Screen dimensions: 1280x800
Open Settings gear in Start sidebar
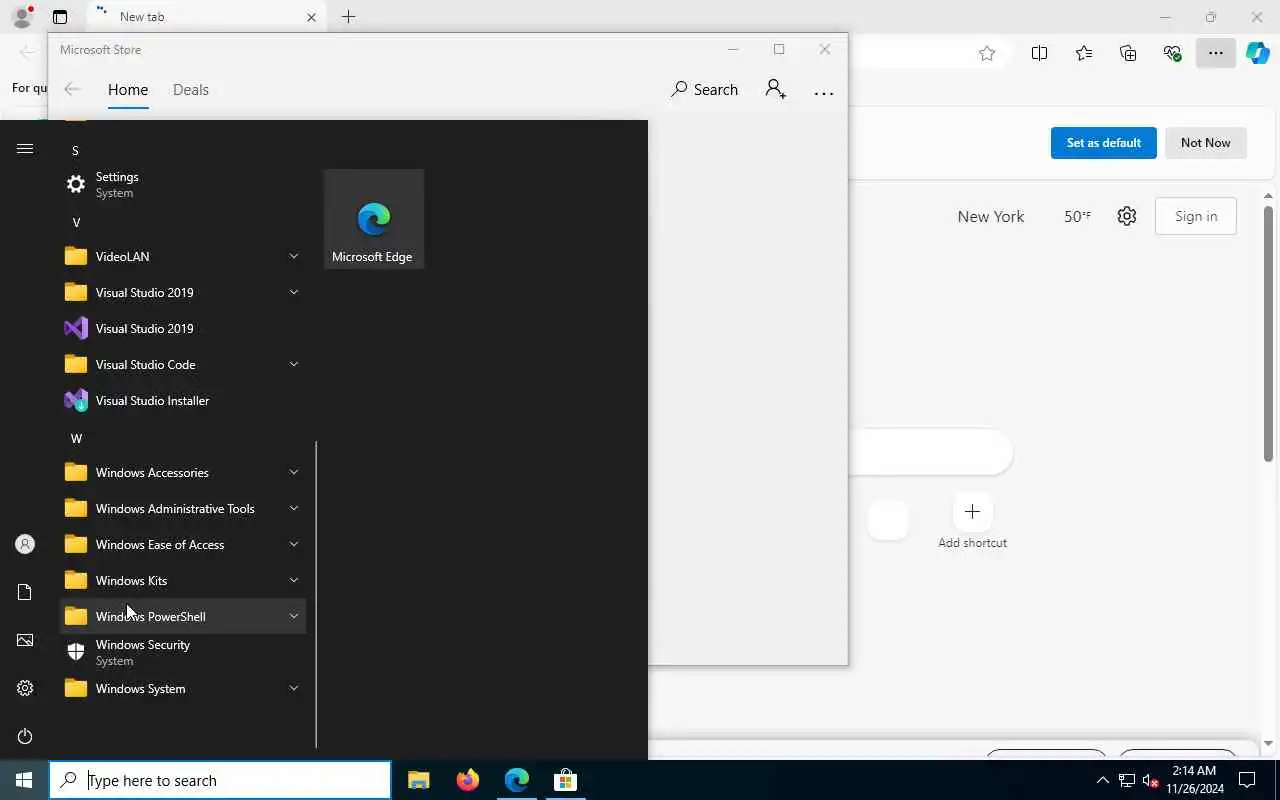coord(25,688)
